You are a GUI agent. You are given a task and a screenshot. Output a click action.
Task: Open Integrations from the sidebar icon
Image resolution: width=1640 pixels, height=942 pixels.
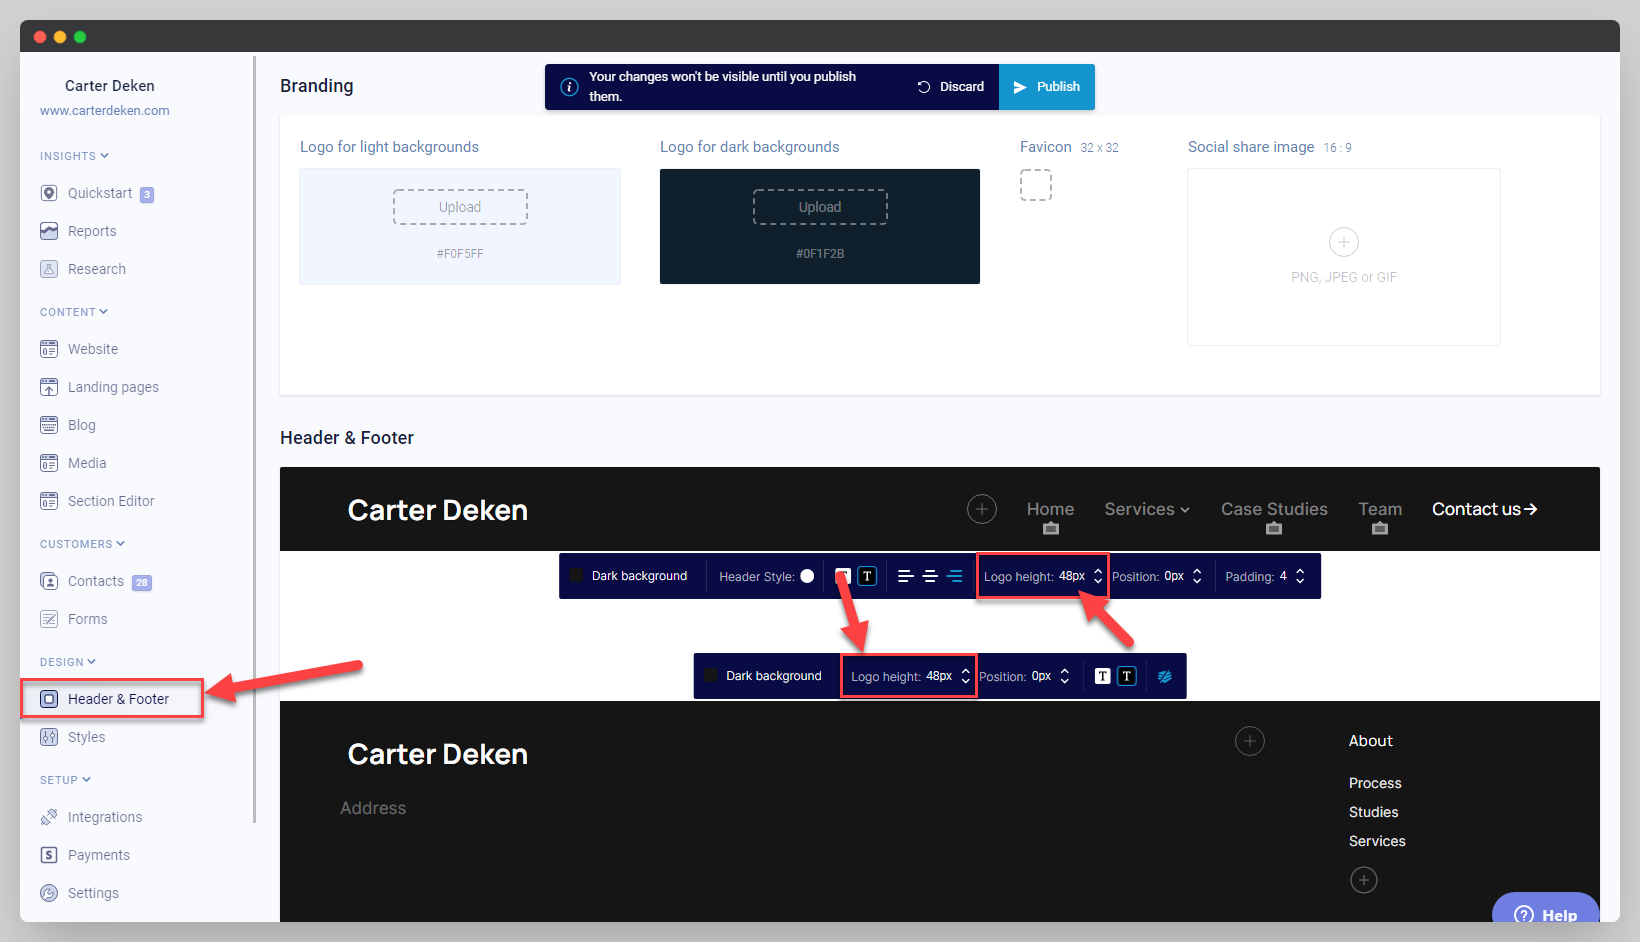pos(50,816)
